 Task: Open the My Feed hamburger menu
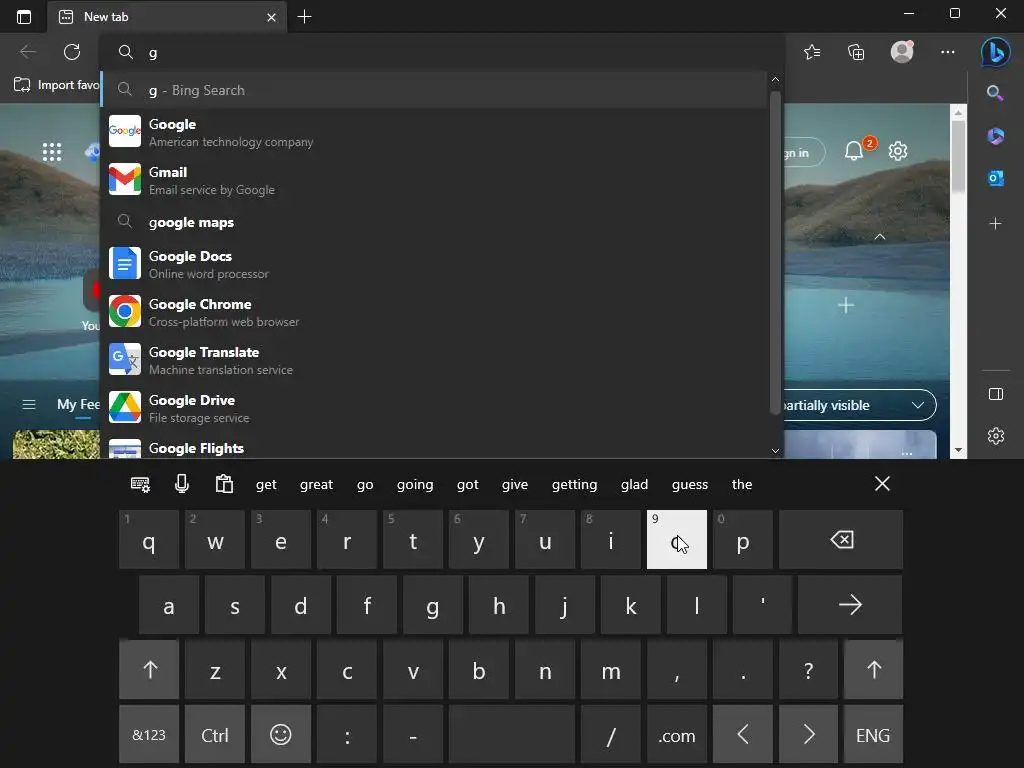[x=29, y=405]
